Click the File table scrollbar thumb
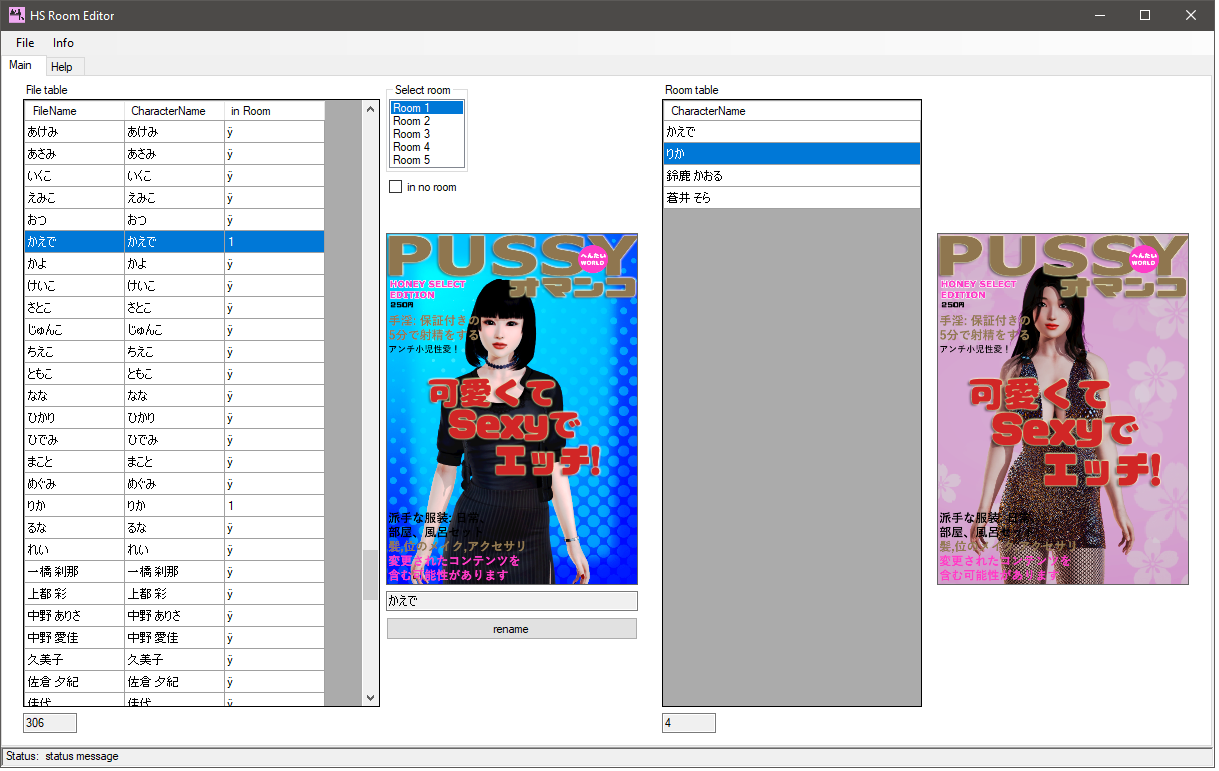 click(x=370, y=575)
